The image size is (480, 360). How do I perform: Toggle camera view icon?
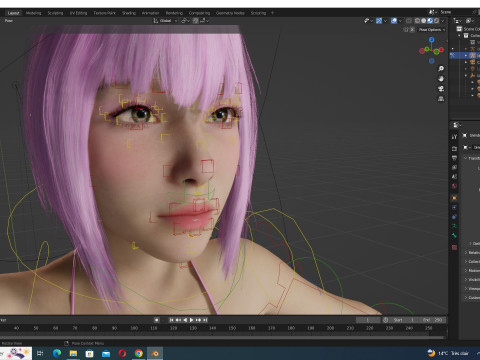pos(441,89)
